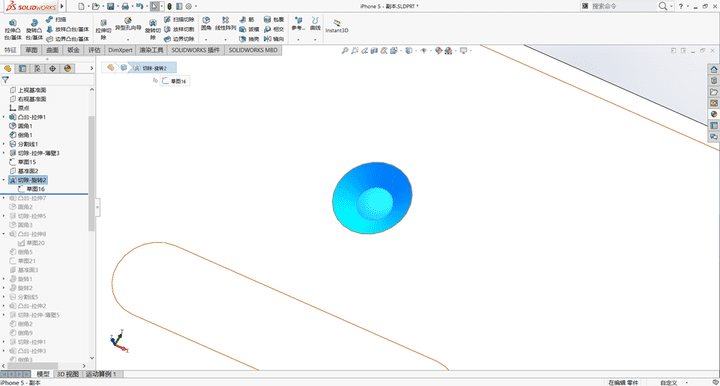The width and height of the screenshot is (720, 386).
Task: Expand the 切除-拉伸-薄壁3 feature node
Action: 4,153
